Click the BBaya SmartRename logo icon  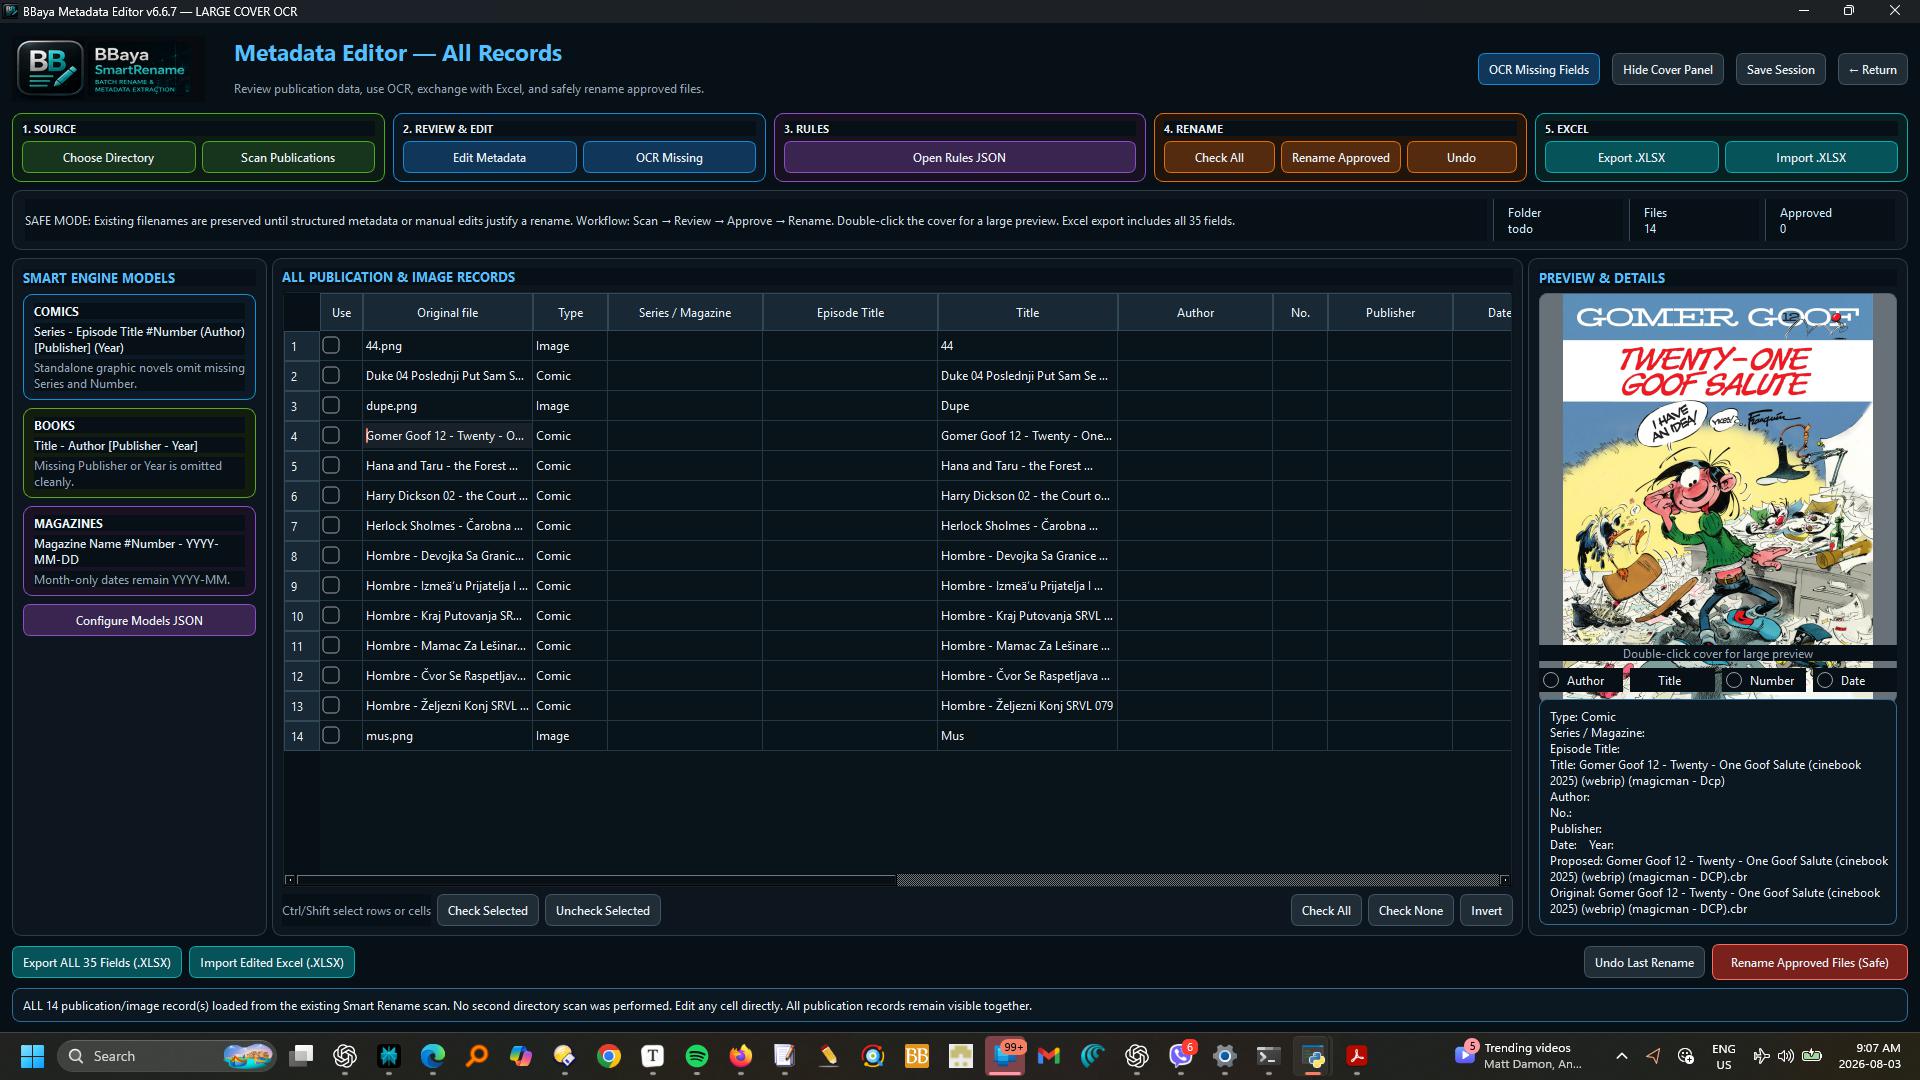[50, 68]
